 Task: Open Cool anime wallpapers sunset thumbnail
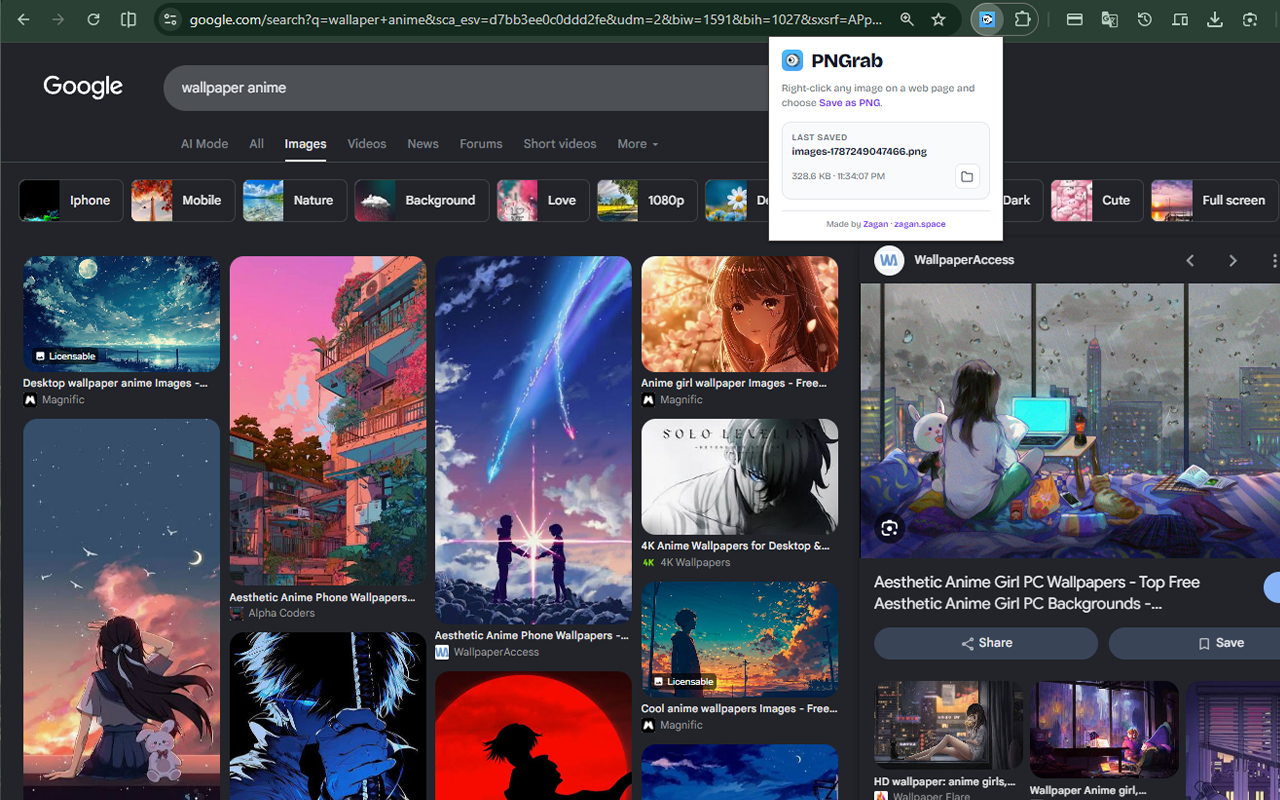[739, 639]
